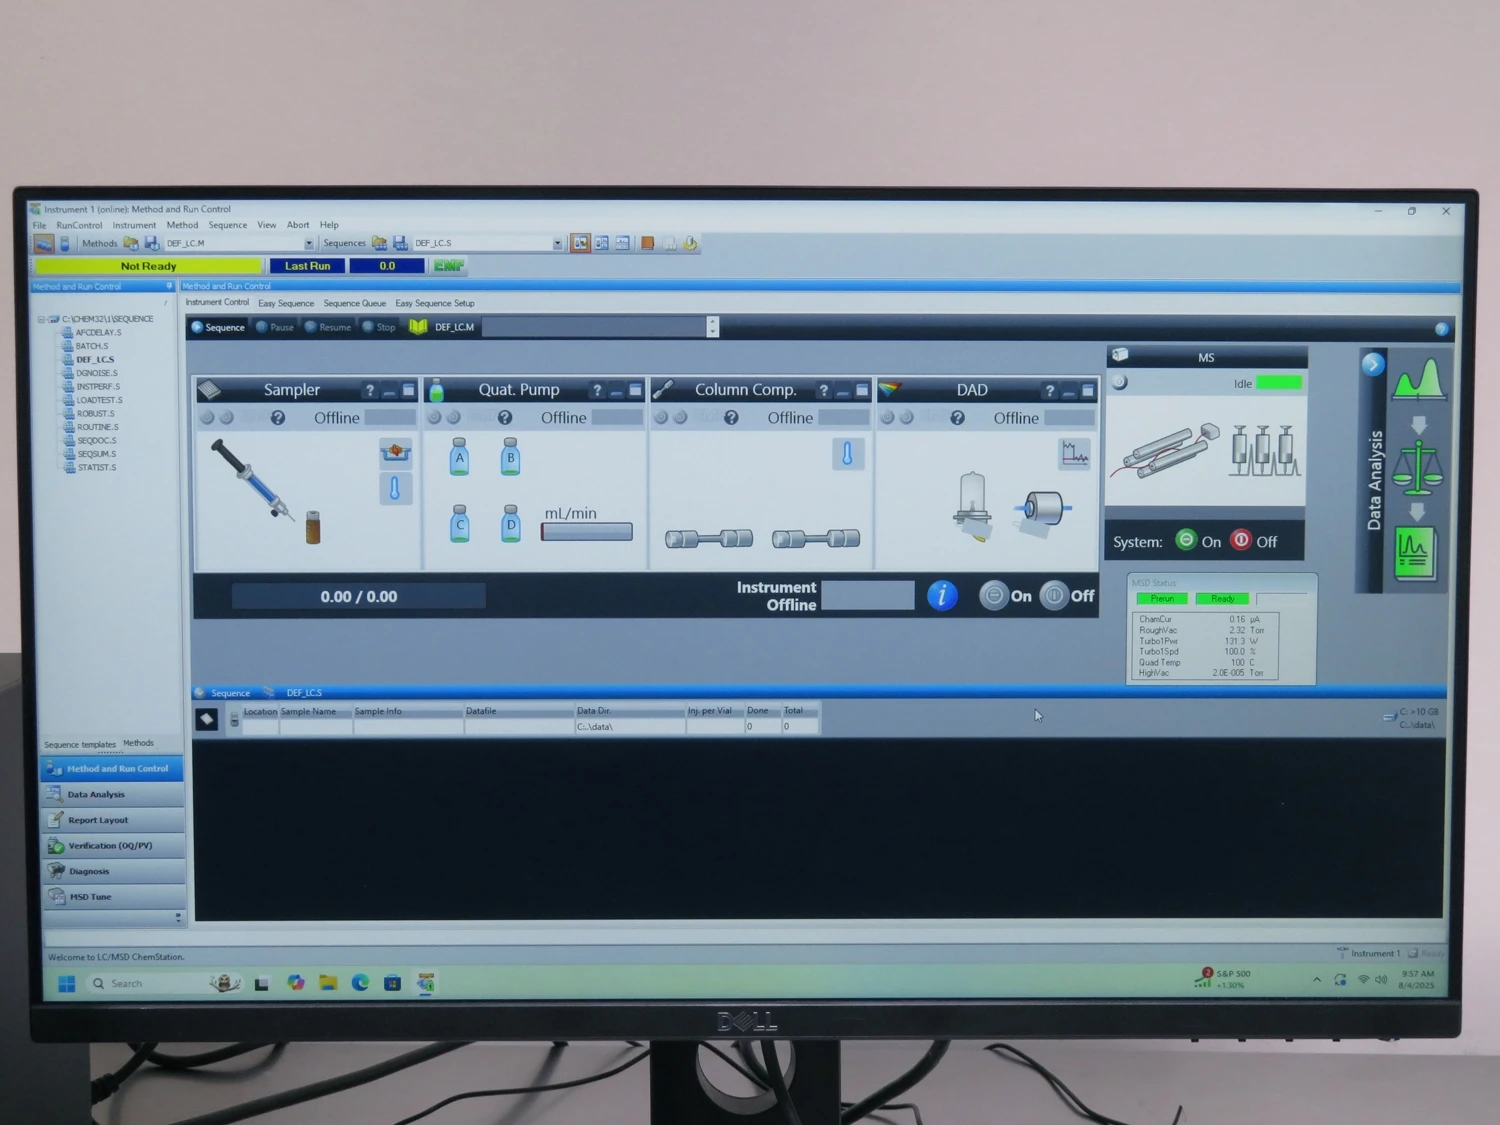Save the method with Methods disk icon
The height and width of the screenshot is (1125, 1500).
[x=151, y=243]
